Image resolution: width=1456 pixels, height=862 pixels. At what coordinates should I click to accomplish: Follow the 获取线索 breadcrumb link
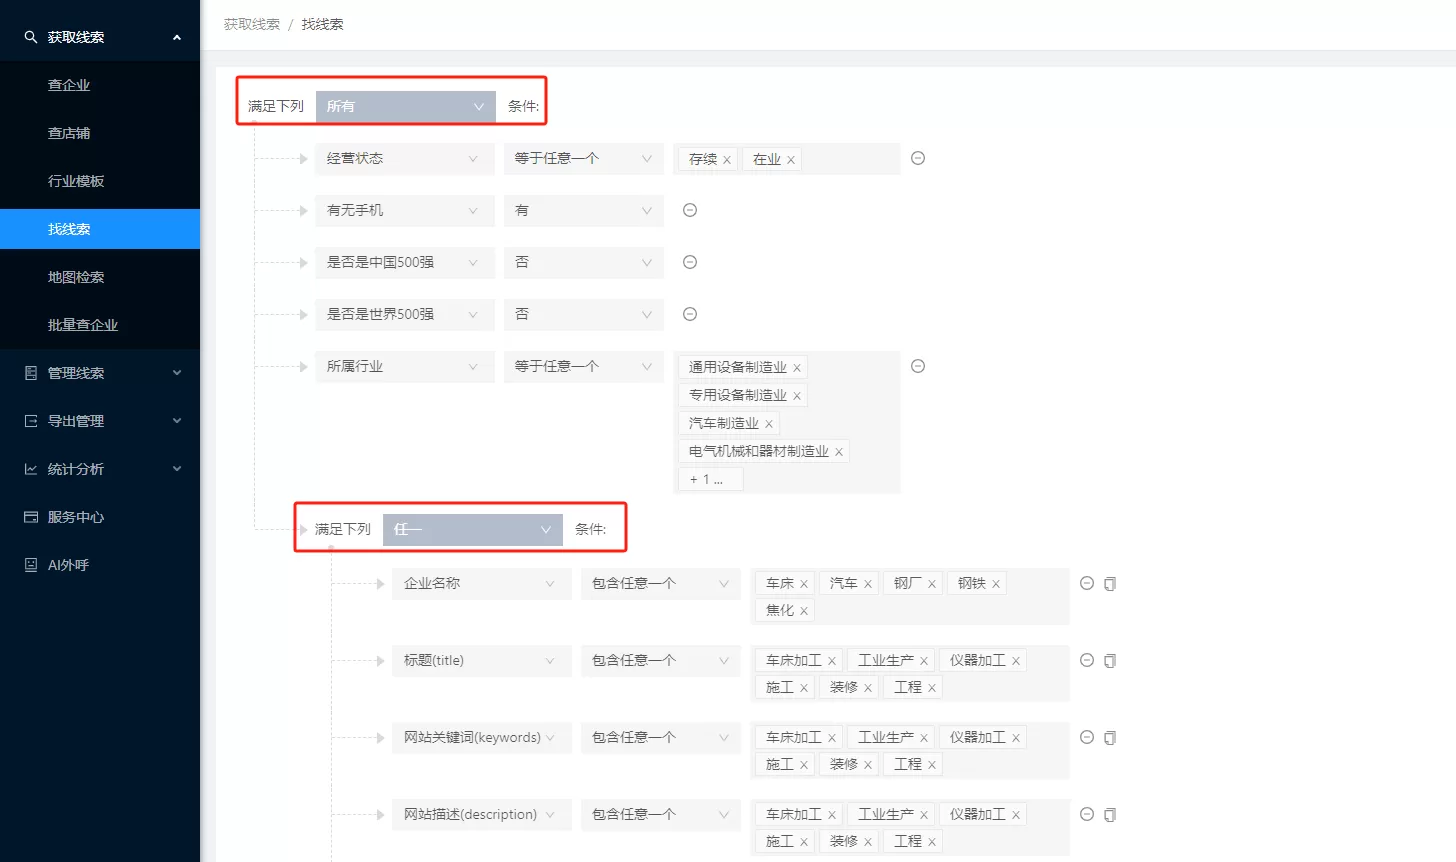[x=250, y=24]
